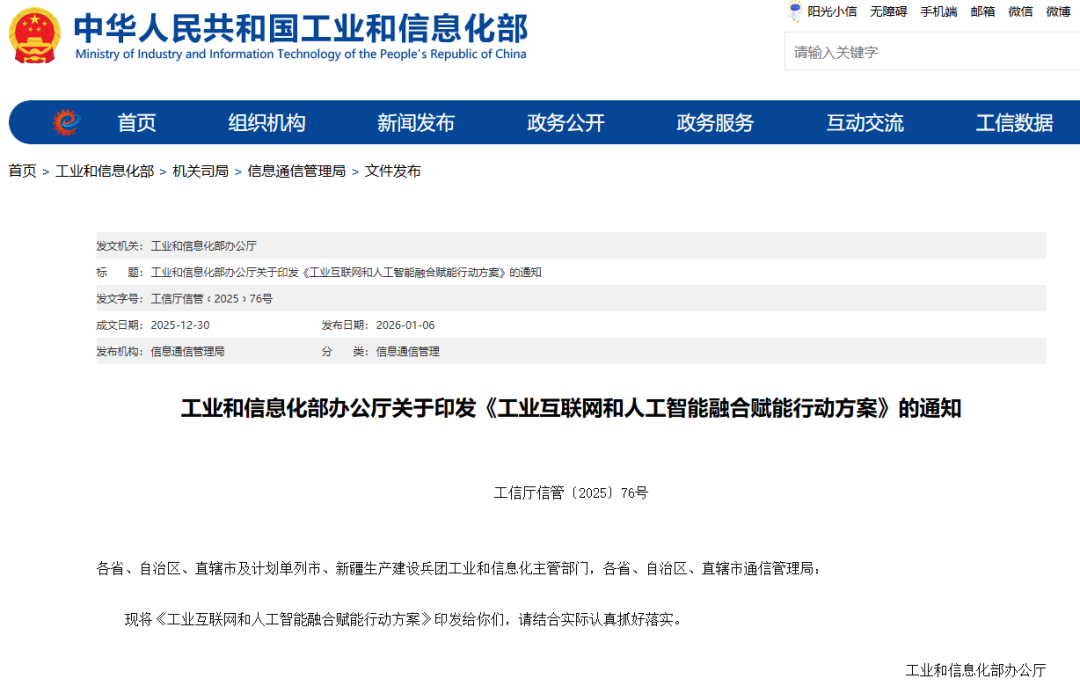1080x686 pixels.
Task: Open the 新闻发布 dropdown
Action: pos(416,122)
